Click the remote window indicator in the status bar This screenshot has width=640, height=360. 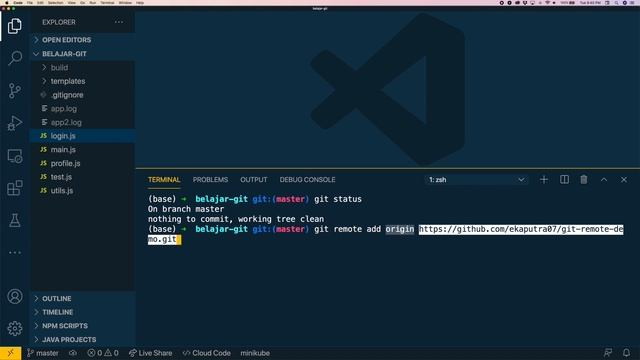[11, 353]
